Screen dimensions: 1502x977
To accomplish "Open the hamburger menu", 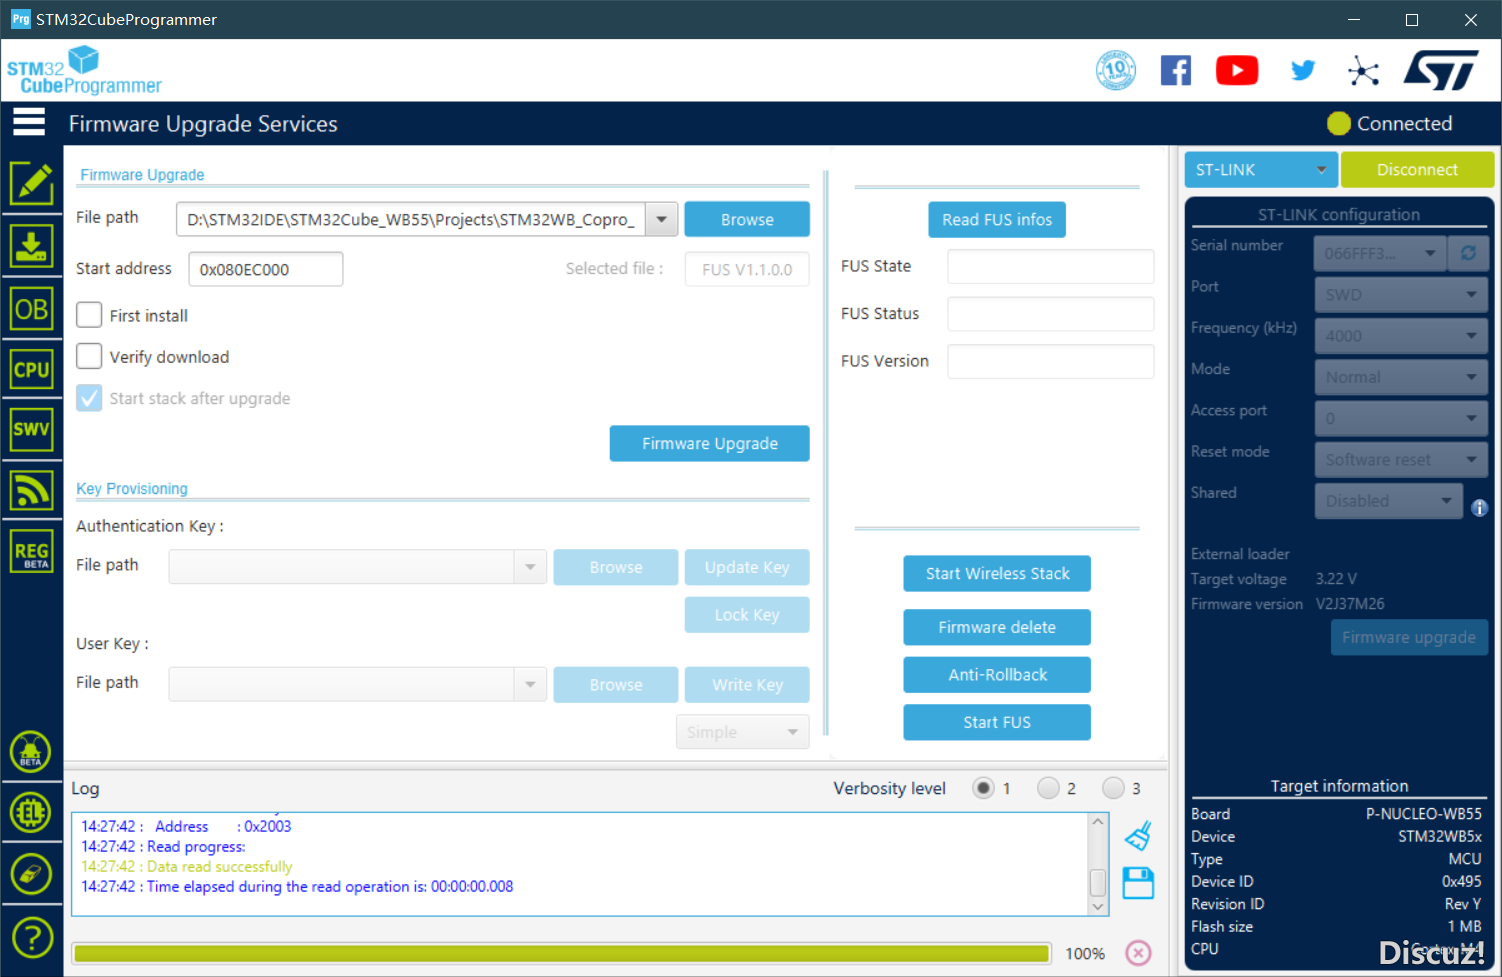I will pos(29,123).
